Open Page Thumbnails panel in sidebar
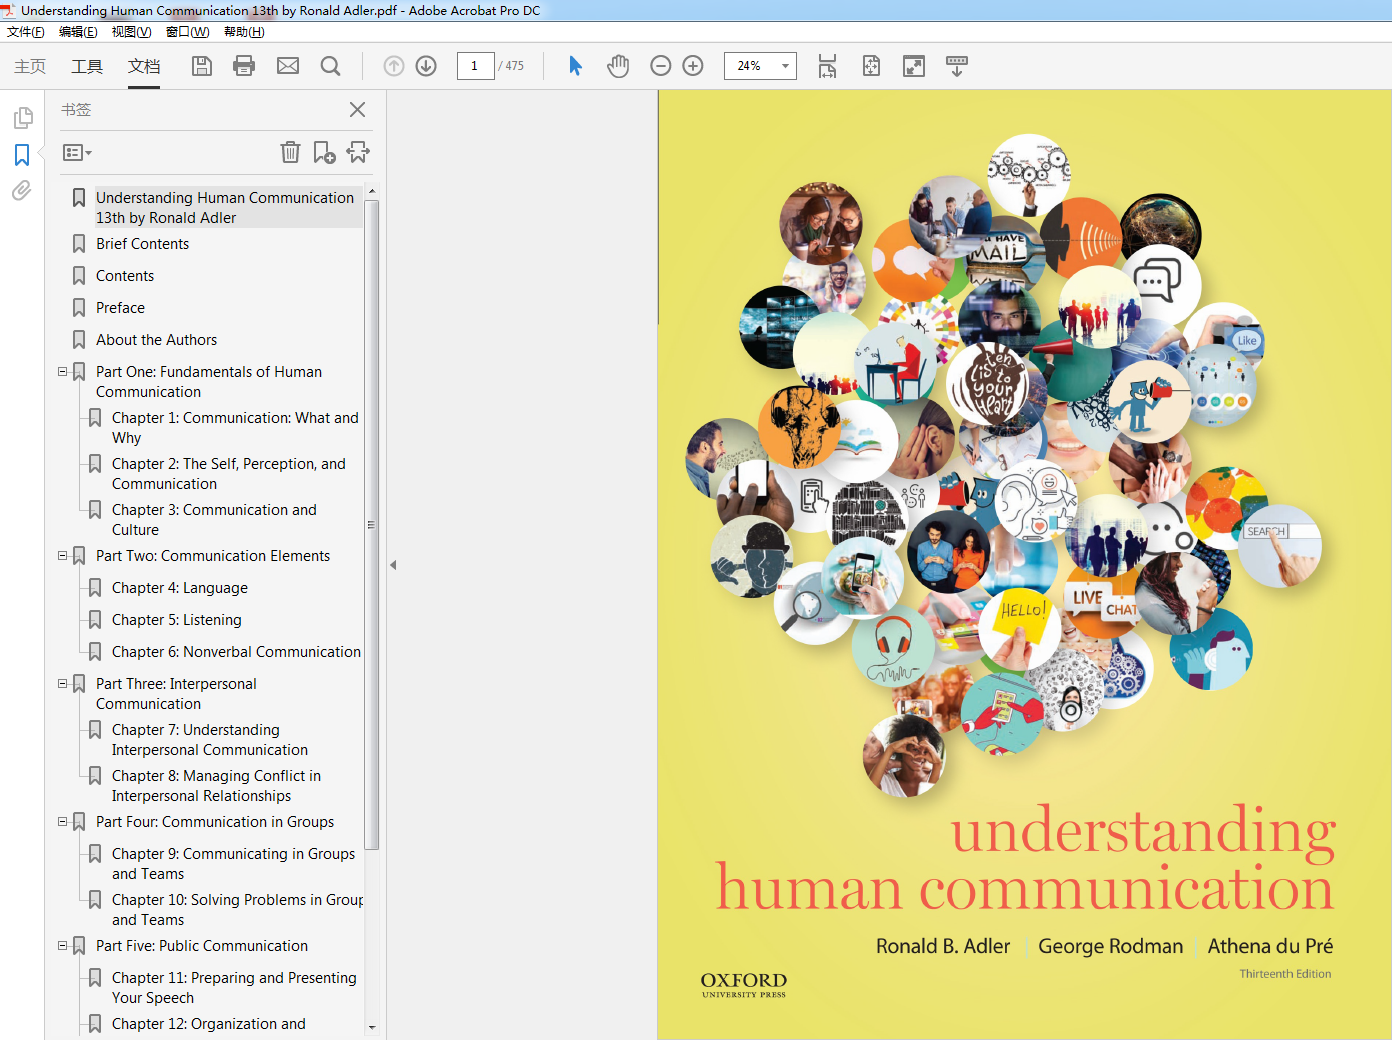Screen dimensions: 1392x1040 coord(22,119)
